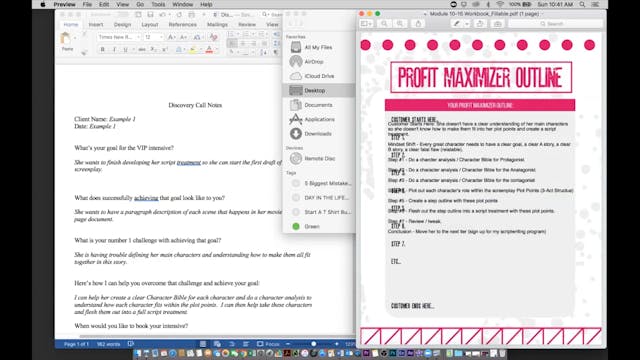Select Desktop in Finder sidebar
The height and width of the screenshot is (360, 640).
tap(318, 91)
